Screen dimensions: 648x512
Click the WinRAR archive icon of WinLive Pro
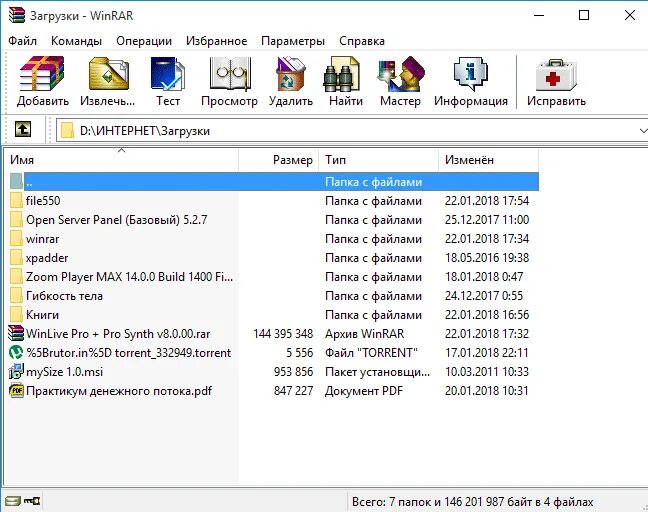click(x=16, y=333)
